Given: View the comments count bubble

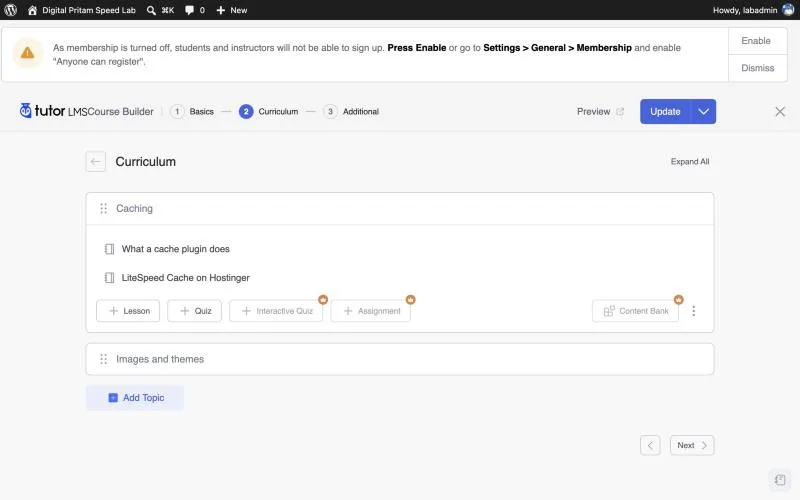Looking at the screenshot, I should (x=195, y=10).
